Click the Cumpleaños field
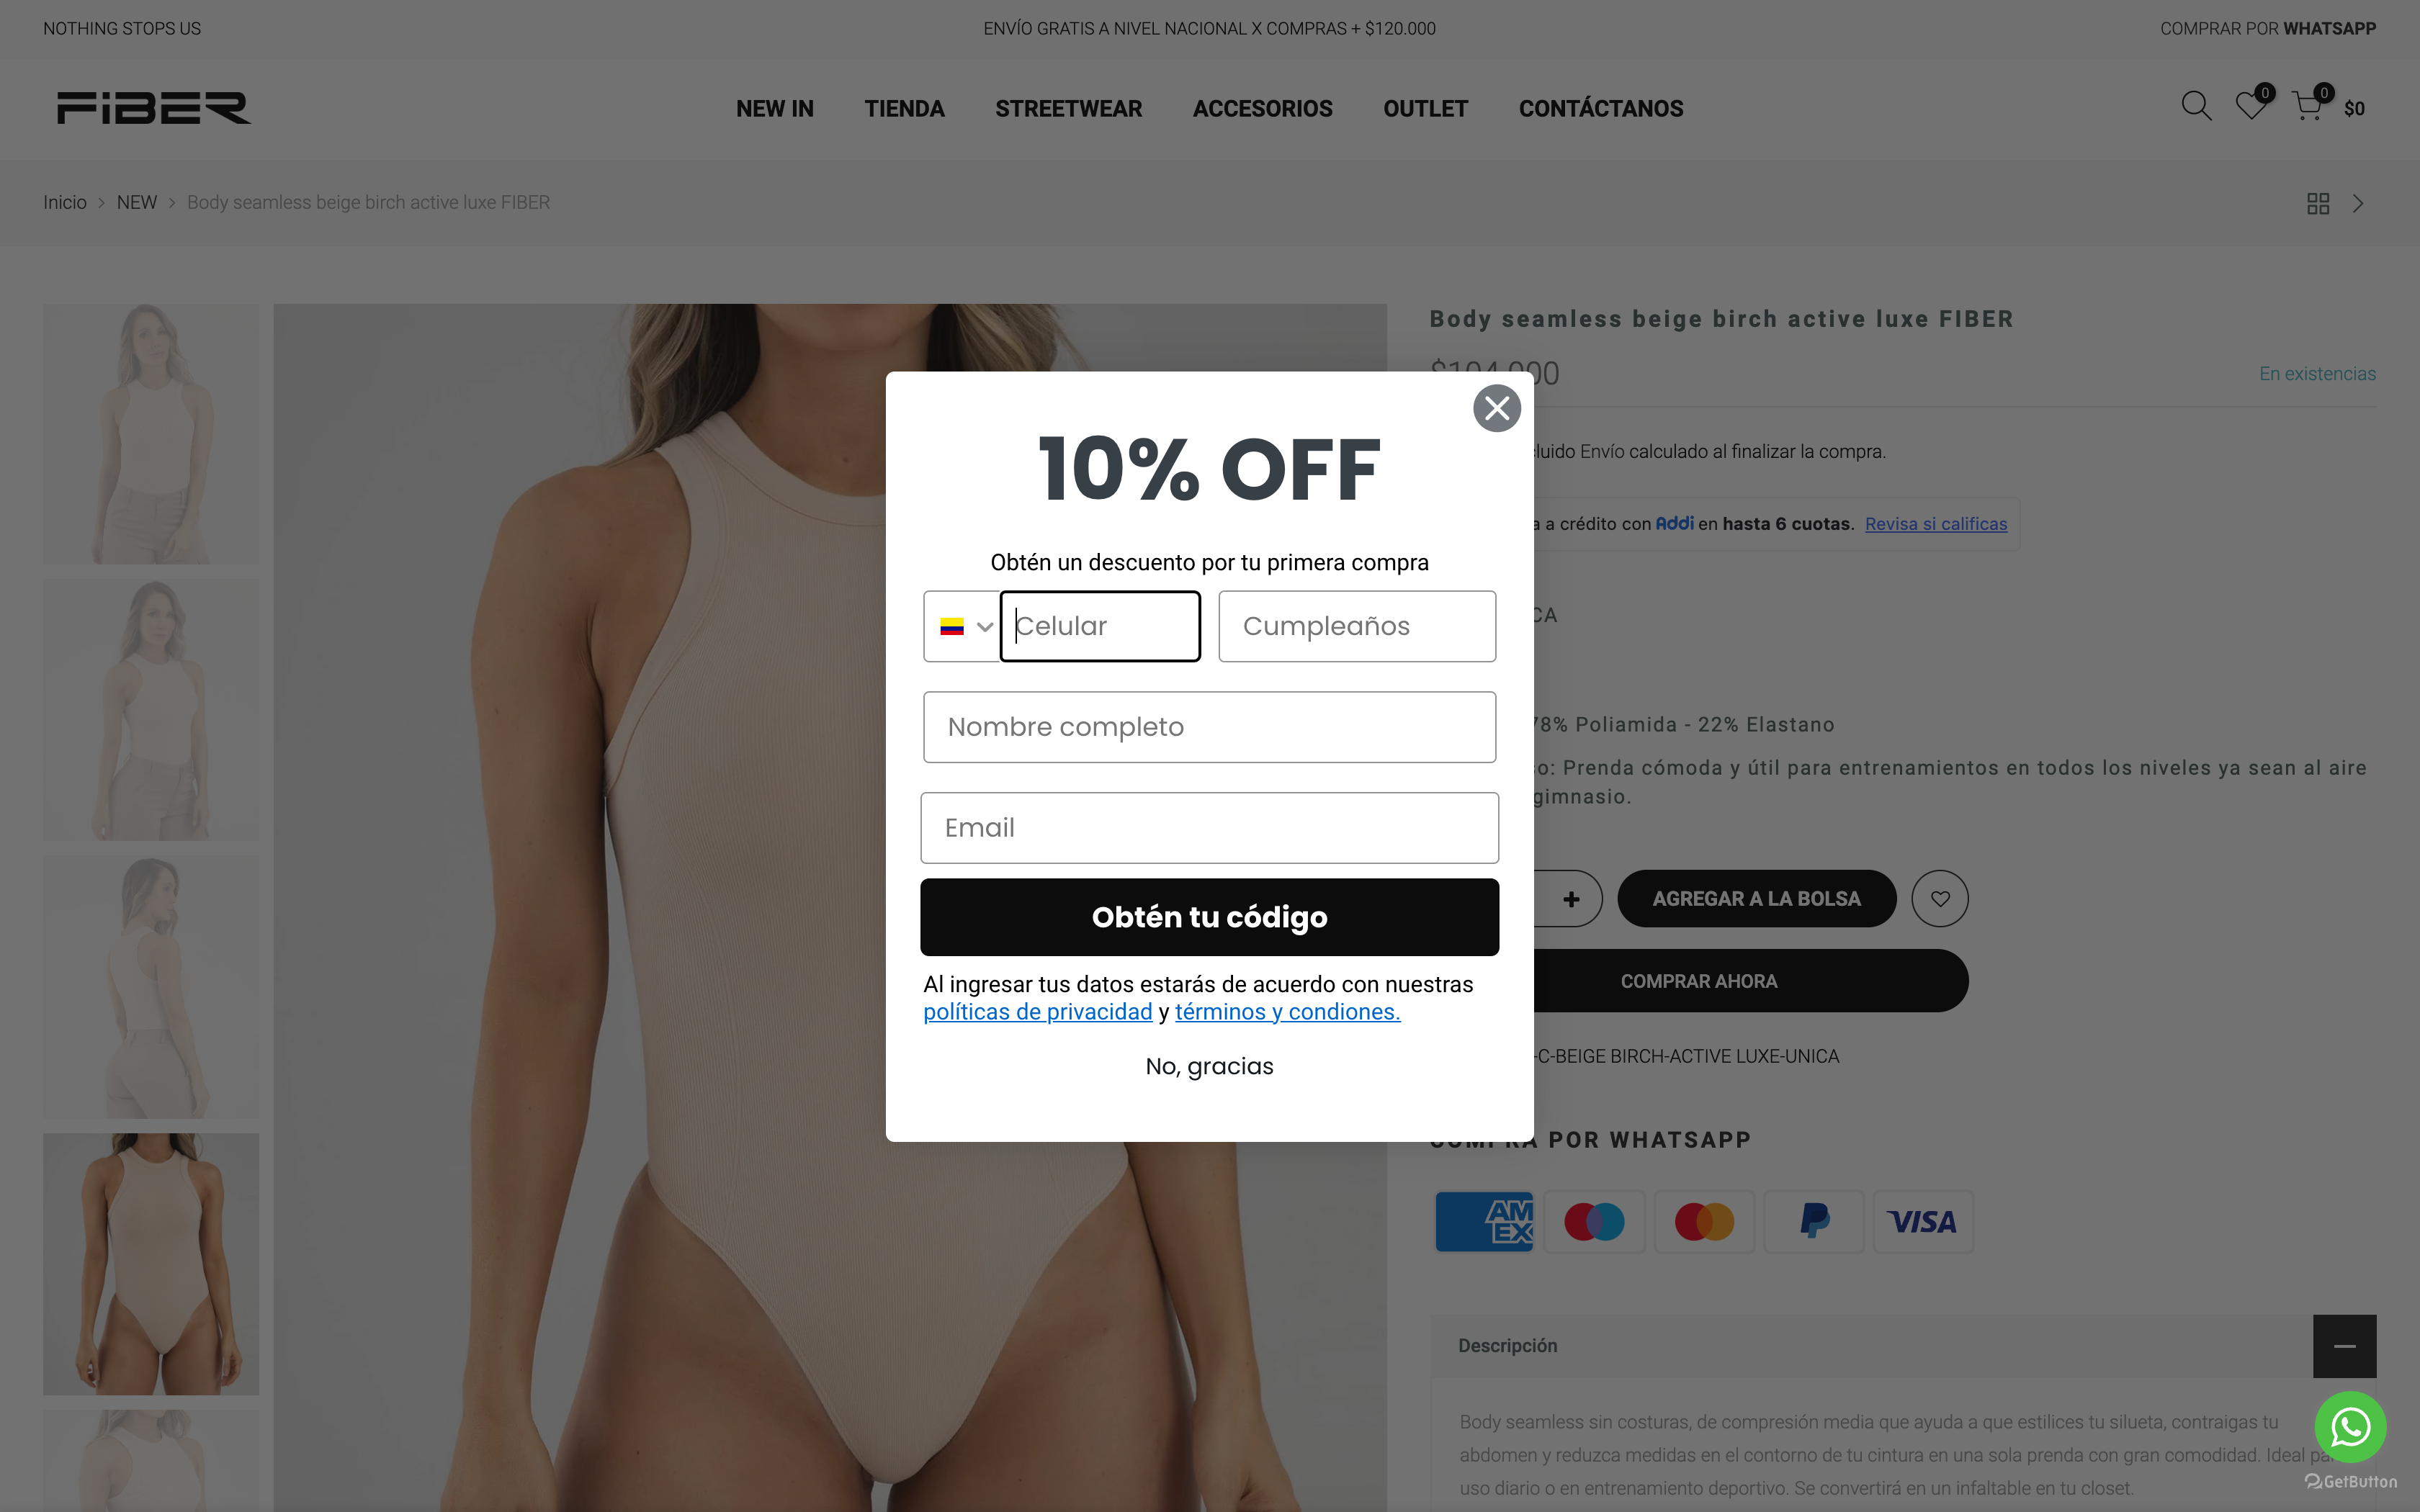2420x1512 pixels. [1357, 626]
